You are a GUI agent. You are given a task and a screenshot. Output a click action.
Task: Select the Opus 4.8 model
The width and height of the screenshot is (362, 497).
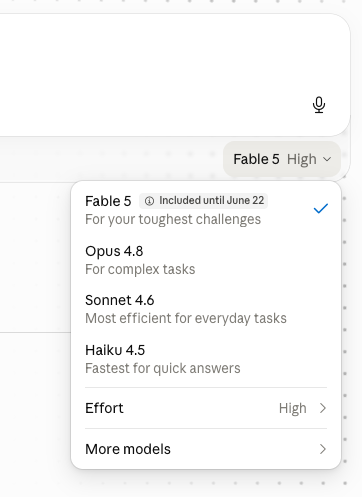[206, 260]
